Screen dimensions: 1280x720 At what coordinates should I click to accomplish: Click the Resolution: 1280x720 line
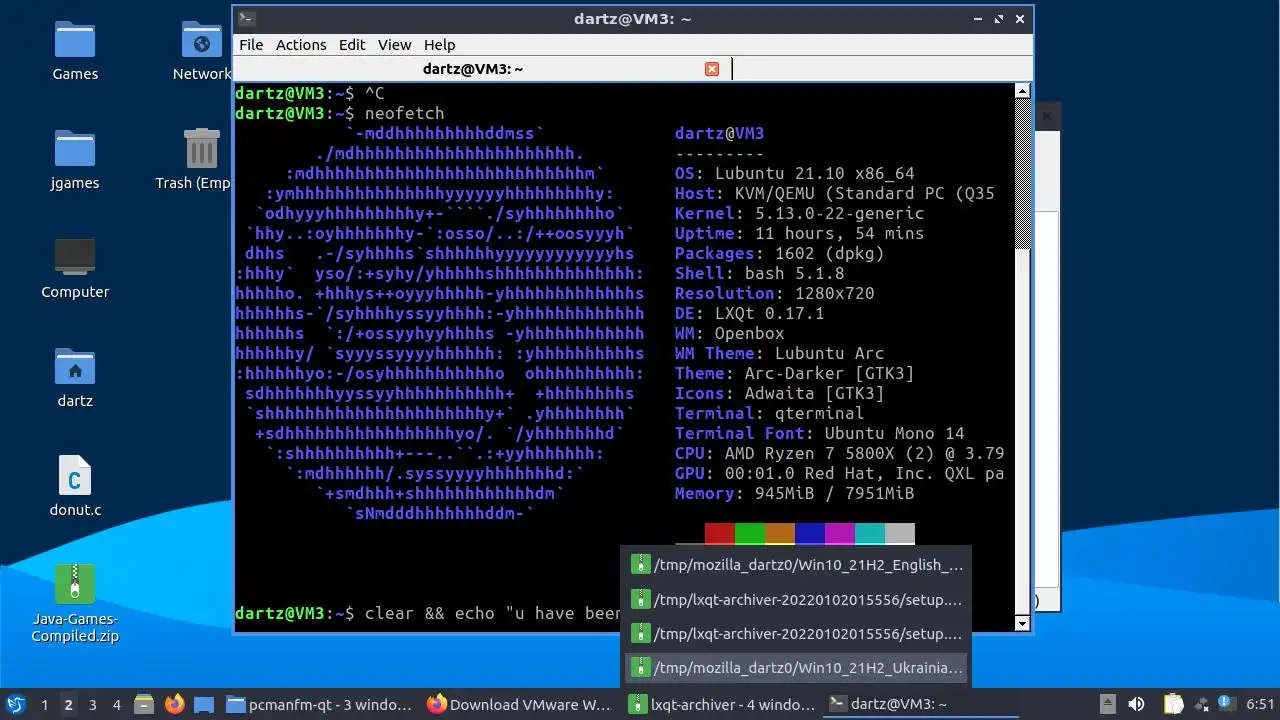(775, 293)
